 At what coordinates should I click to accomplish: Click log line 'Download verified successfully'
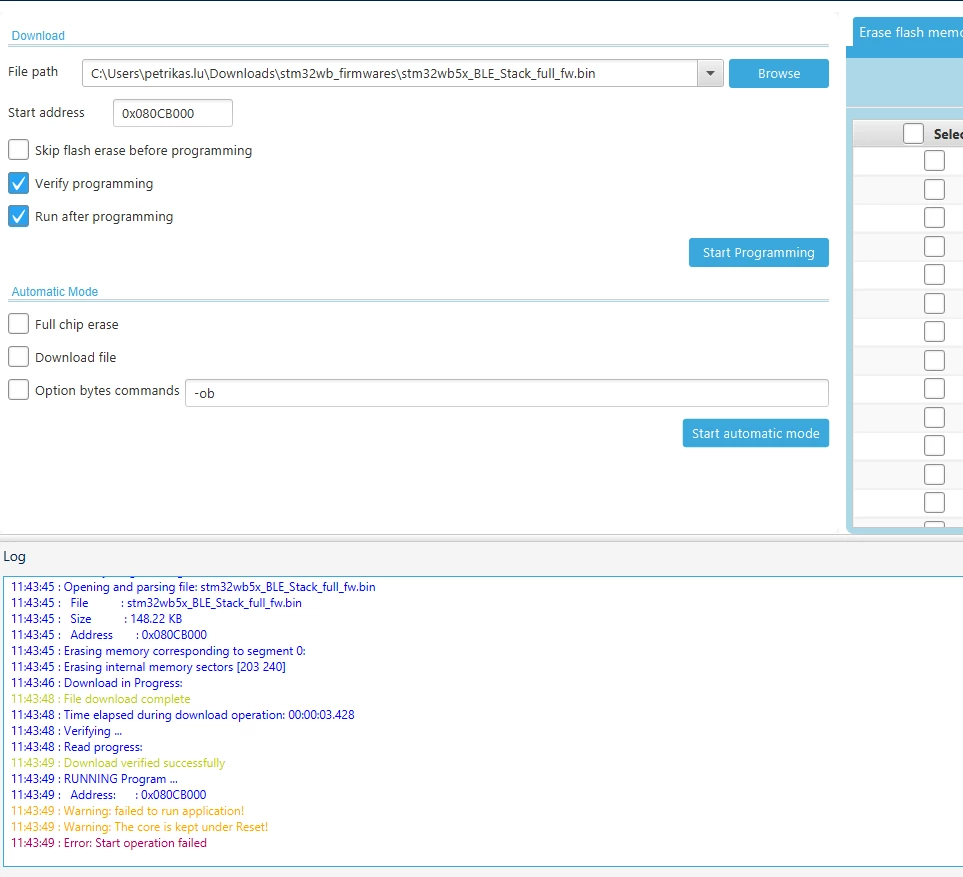coord(118,763)
